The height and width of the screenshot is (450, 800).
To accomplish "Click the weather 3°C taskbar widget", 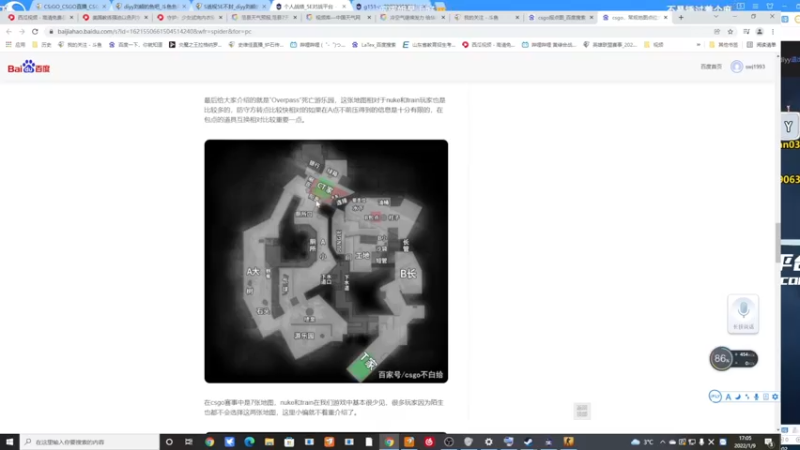I will tap(642, 442).
